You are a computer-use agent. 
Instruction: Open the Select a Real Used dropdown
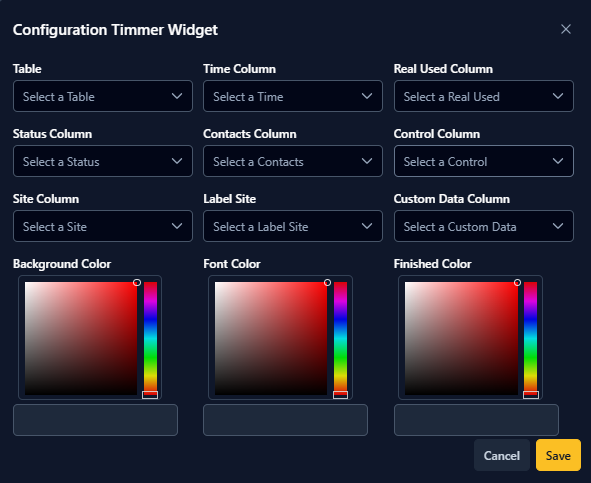(x=484, y=96)
